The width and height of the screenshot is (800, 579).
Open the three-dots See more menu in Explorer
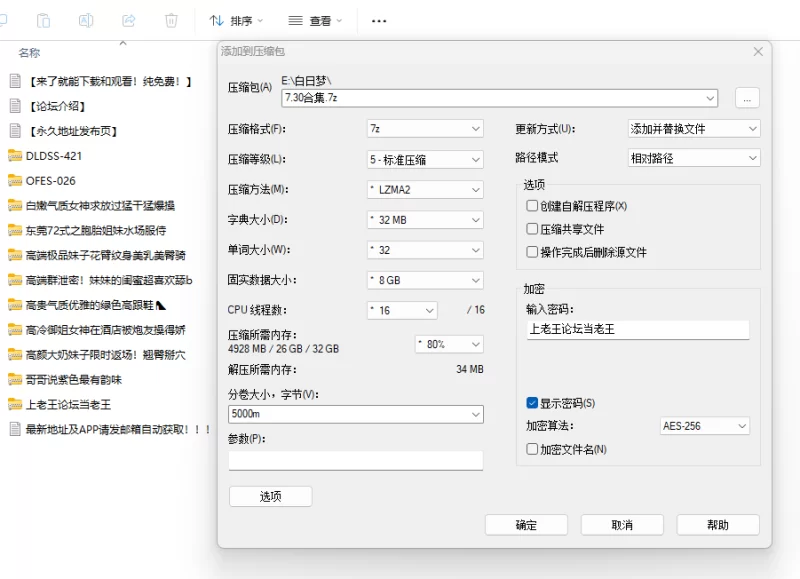(379, 21)
